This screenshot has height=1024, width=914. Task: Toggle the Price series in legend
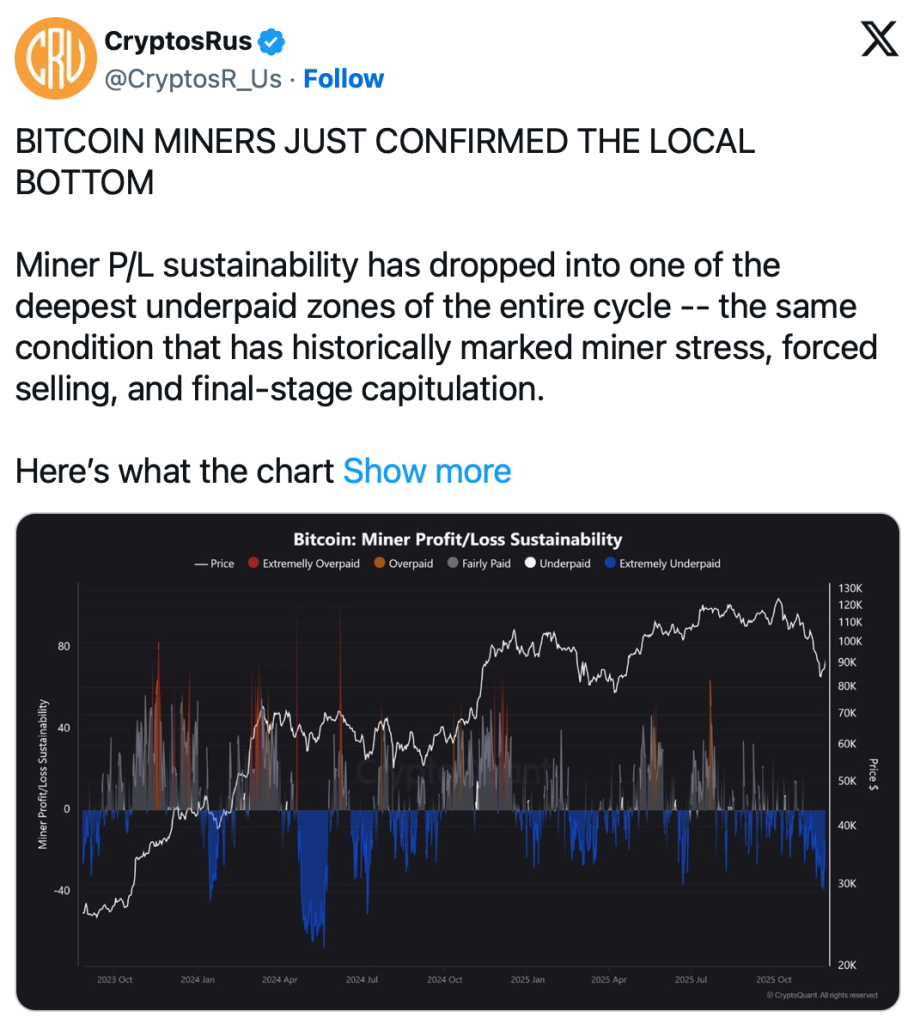point(214,564)
